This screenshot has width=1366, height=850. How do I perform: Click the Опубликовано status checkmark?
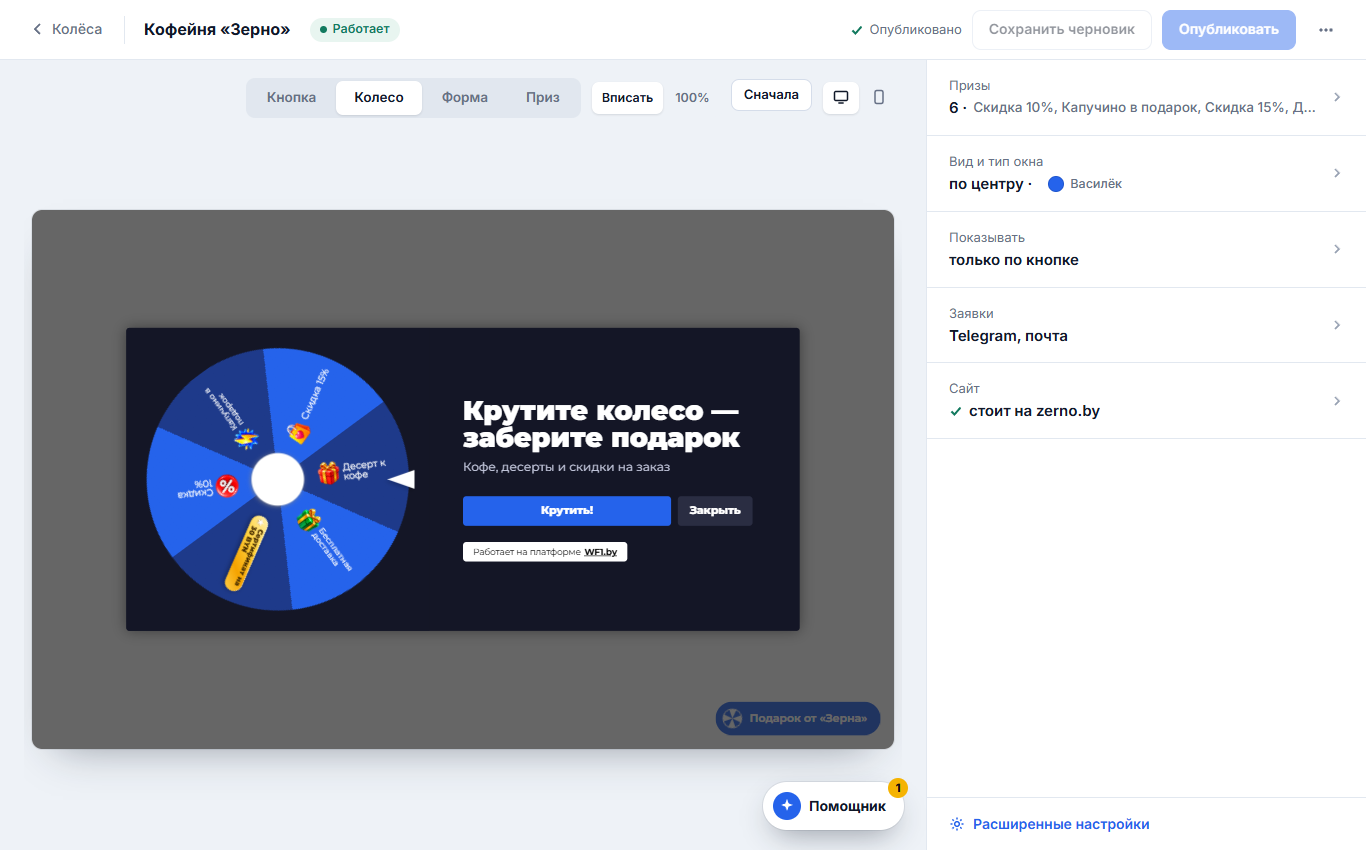click(x=856, y=30)
